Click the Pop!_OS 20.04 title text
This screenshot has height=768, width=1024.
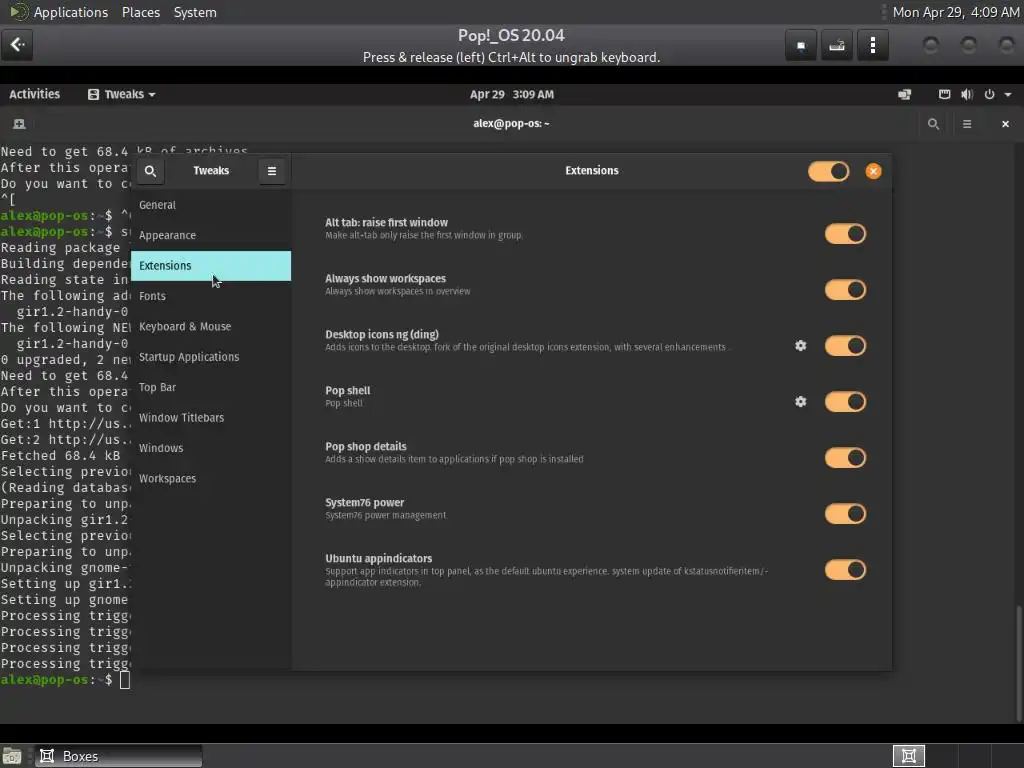click(511, 35)
